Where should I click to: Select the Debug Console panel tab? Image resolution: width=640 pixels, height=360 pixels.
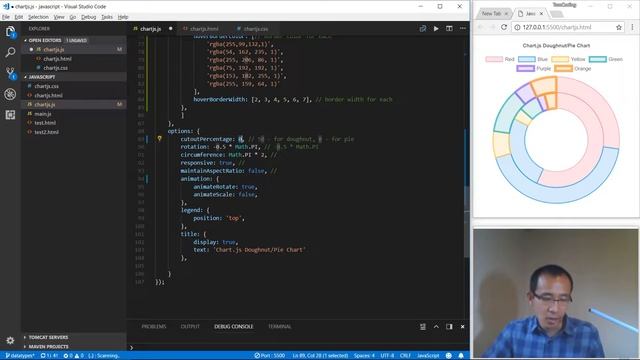pyautogui.click(x=234, y=327)
